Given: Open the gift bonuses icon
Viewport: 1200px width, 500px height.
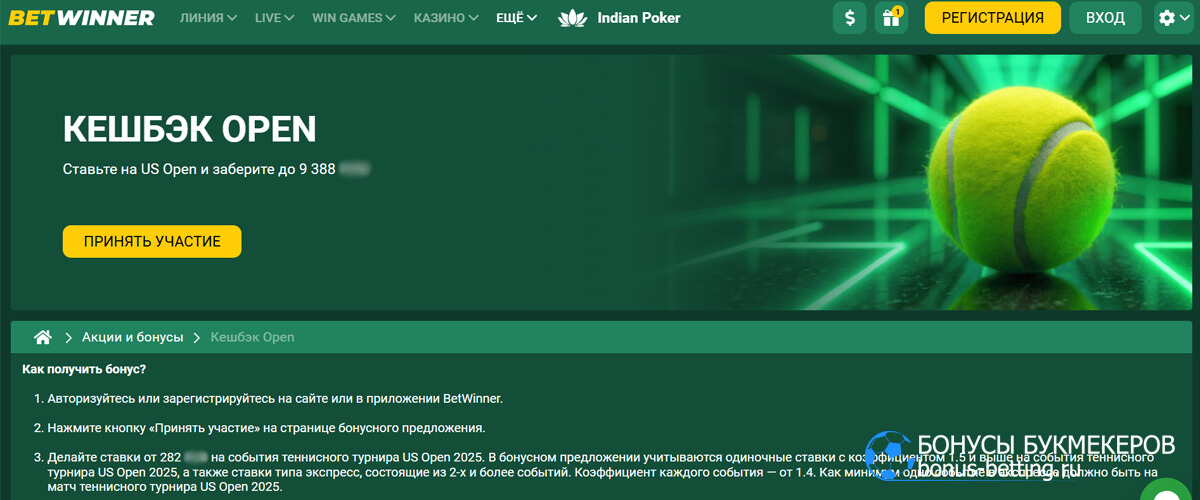Looking at the screenshot, I should 890,18.
